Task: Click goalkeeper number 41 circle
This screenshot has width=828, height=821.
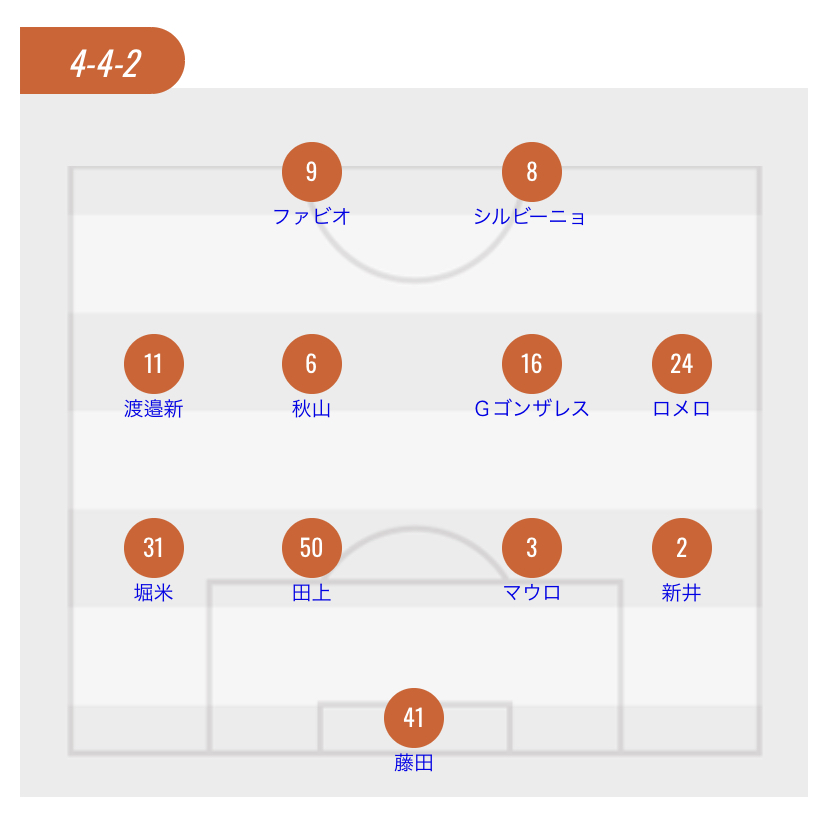Action: click(x=414, y=718)
